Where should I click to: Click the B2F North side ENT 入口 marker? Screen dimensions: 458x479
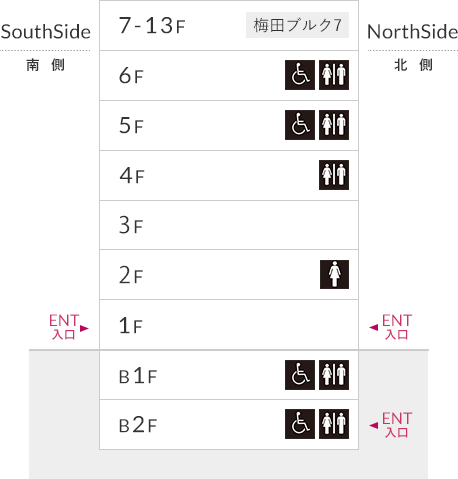(x=391, y=425)
